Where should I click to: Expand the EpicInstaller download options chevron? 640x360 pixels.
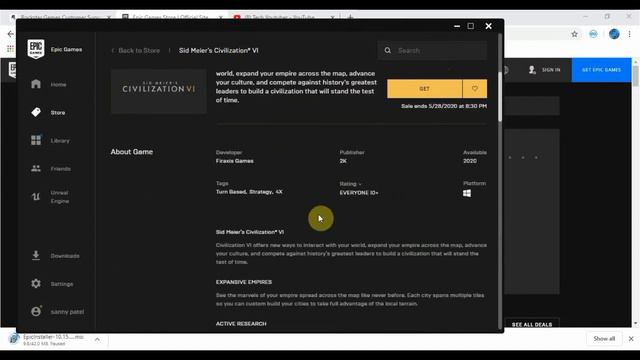coord(97,340)
